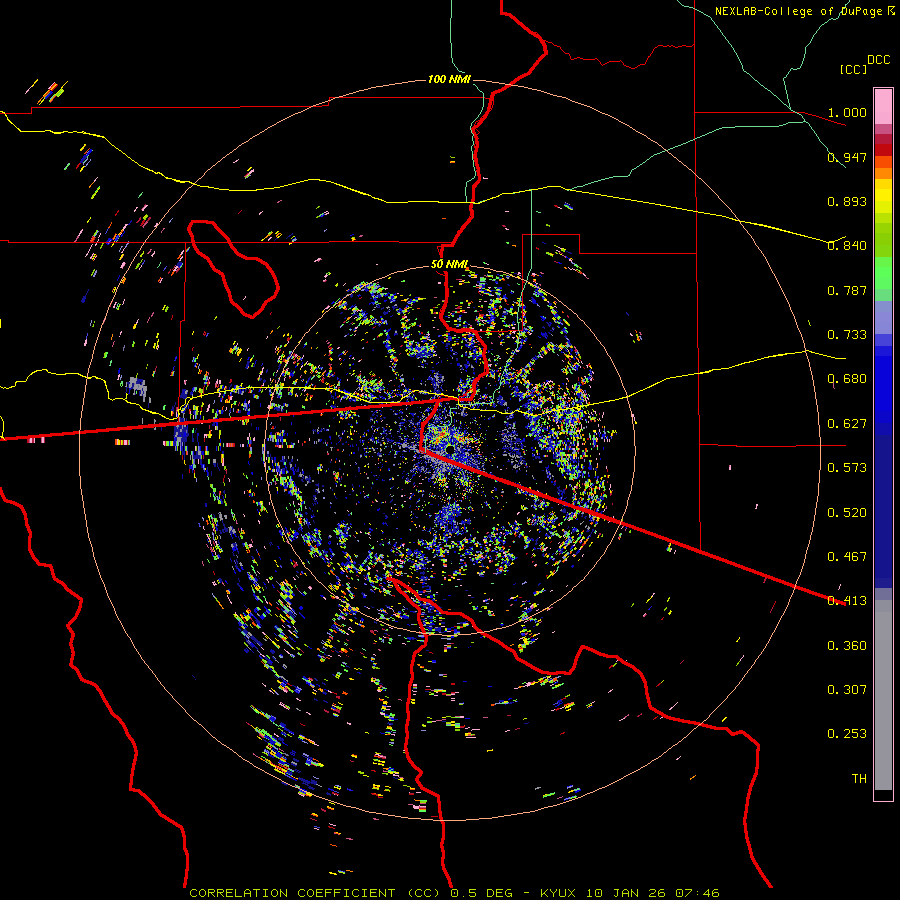The image size is (900, 900).
Task: Select the 0.947 legend value
Action: [x=847, y=157]
